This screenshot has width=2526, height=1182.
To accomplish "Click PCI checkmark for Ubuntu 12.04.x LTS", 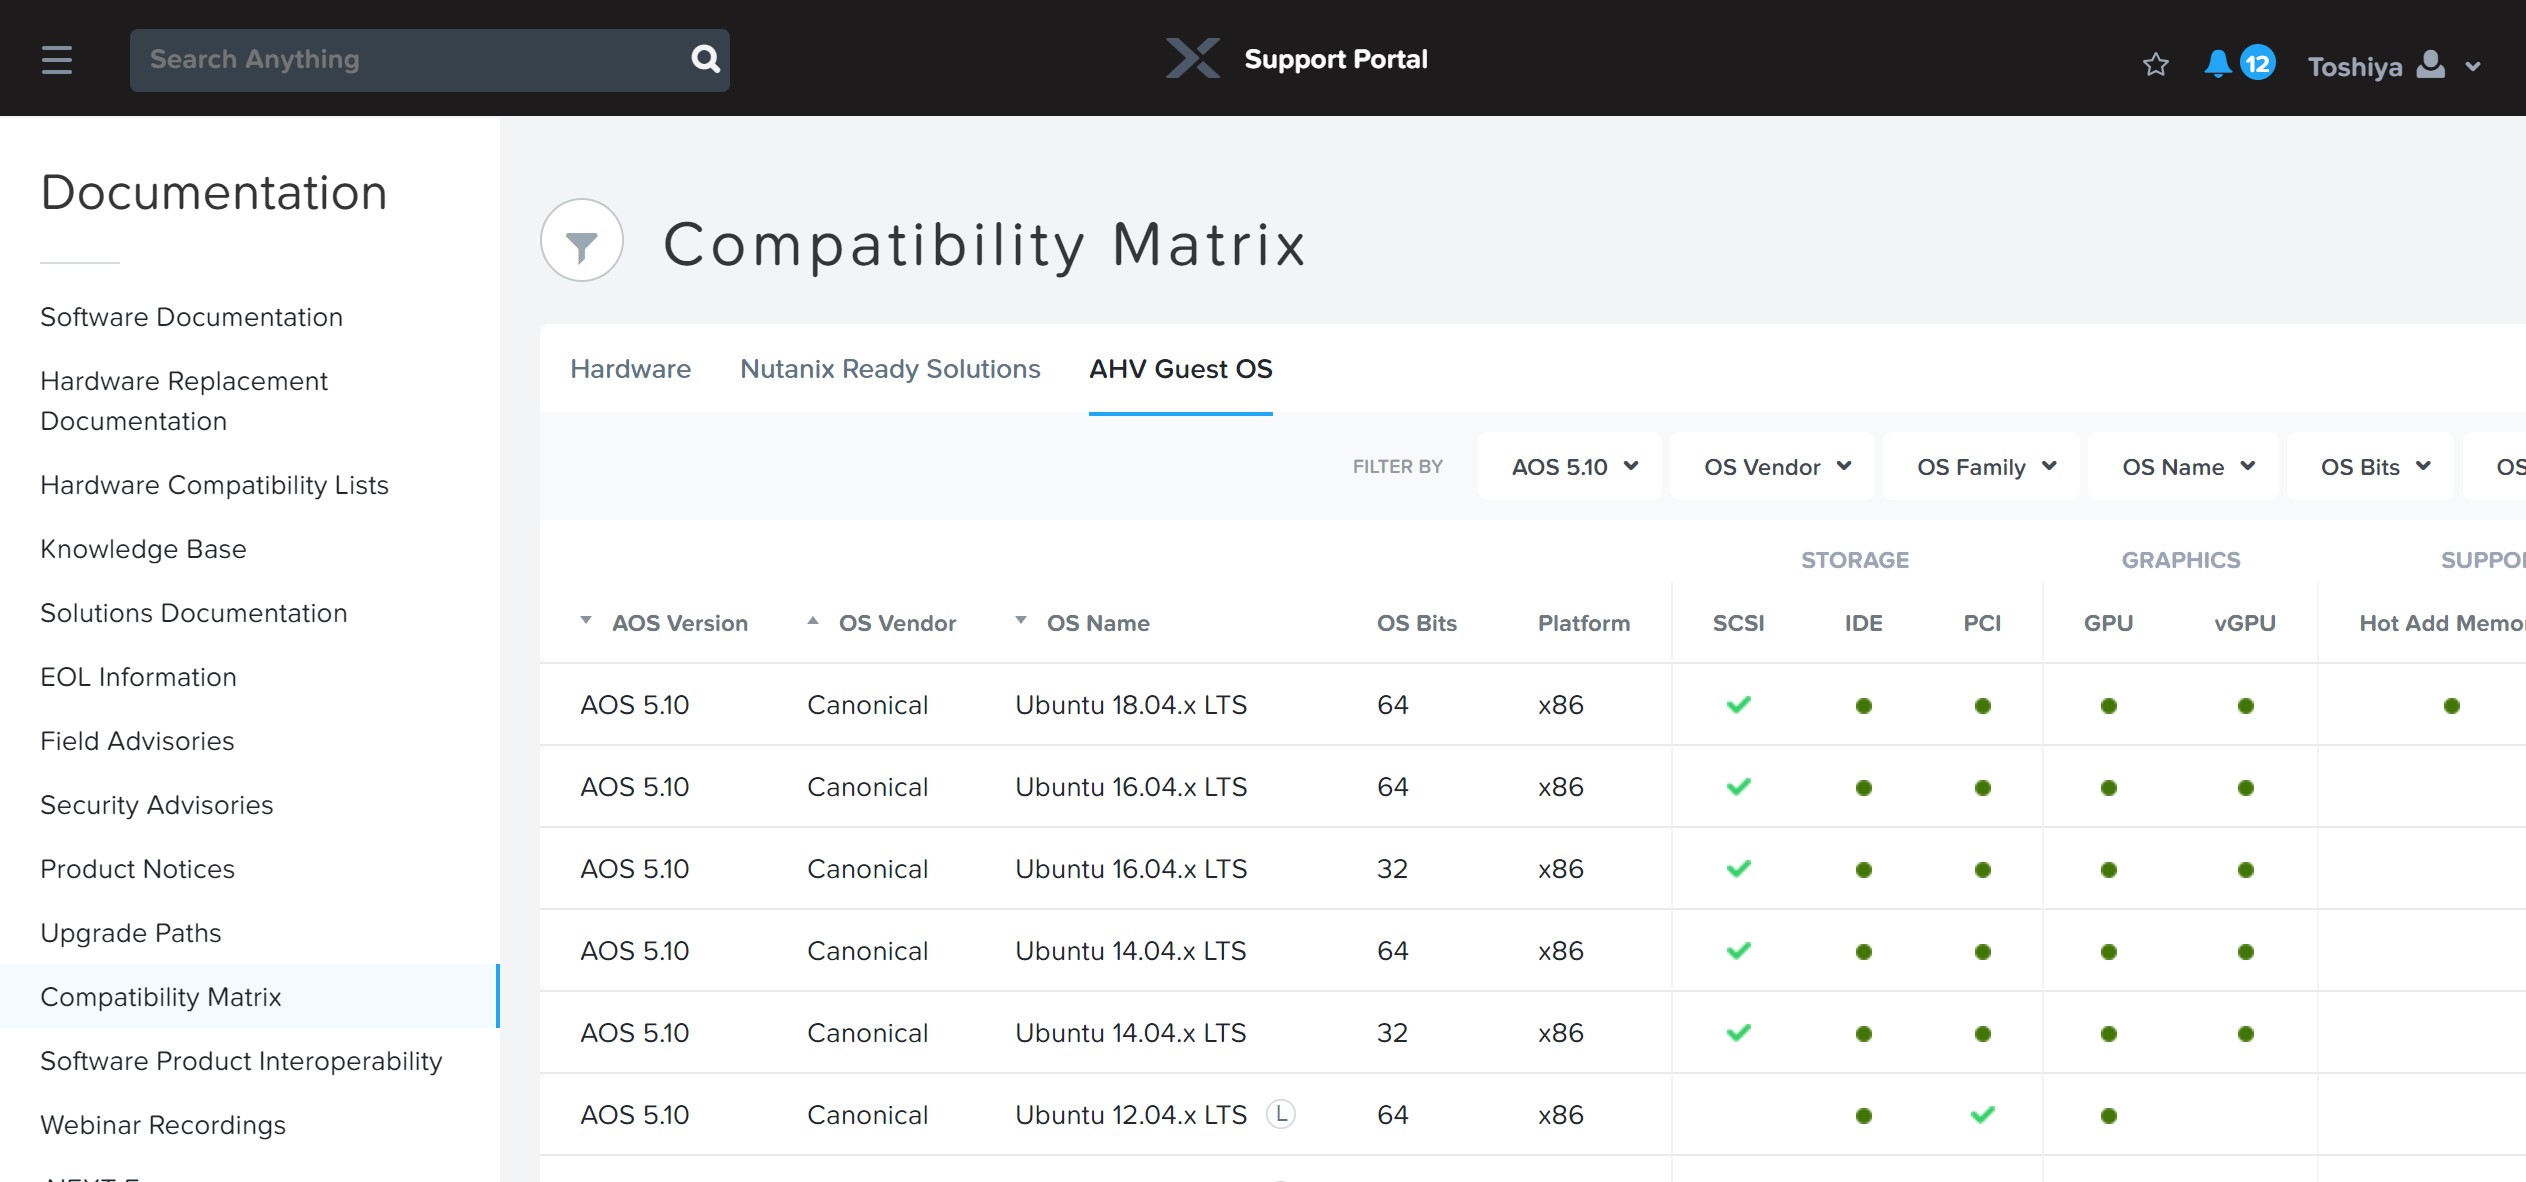I will click(1983, 1114).
